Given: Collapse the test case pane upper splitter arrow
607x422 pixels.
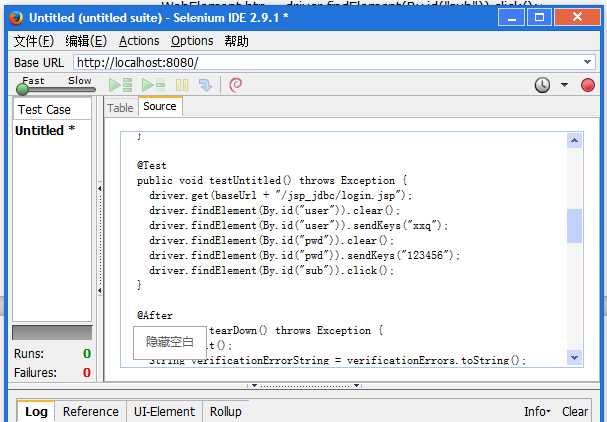Looking at the screenshot, I should pyautogui.click(x=100, y=189).
